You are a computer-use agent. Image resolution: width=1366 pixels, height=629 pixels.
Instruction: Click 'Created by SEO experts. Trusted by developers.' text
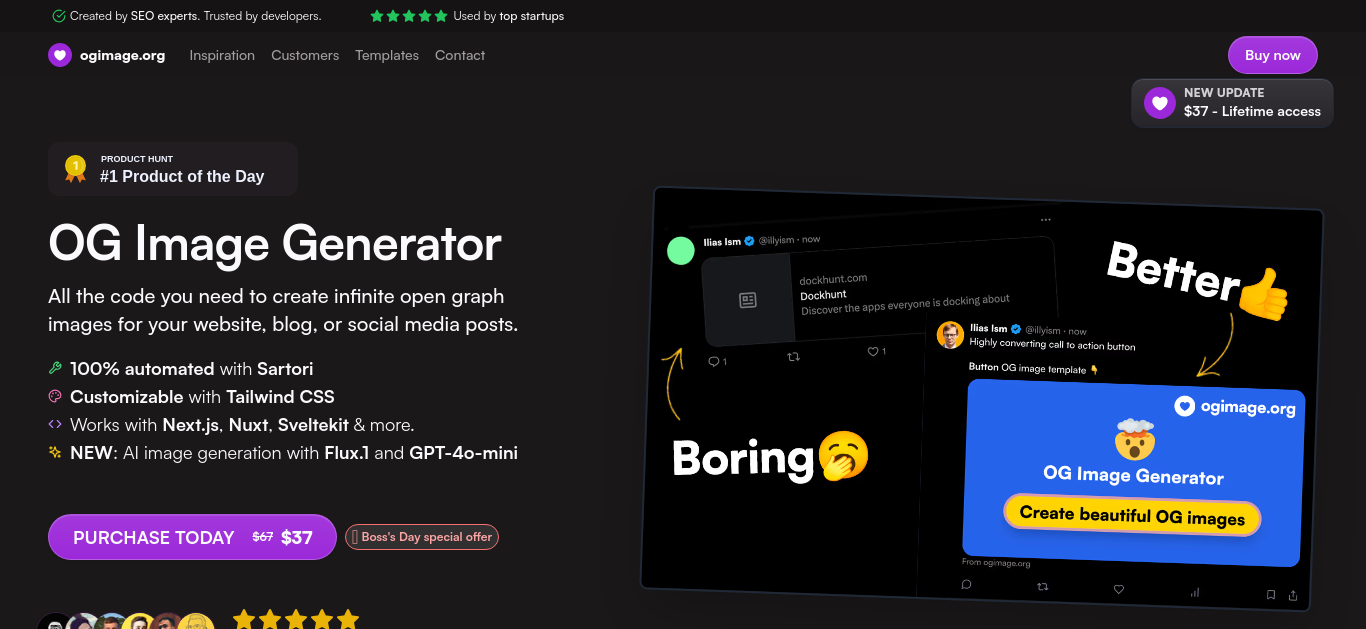196,16
